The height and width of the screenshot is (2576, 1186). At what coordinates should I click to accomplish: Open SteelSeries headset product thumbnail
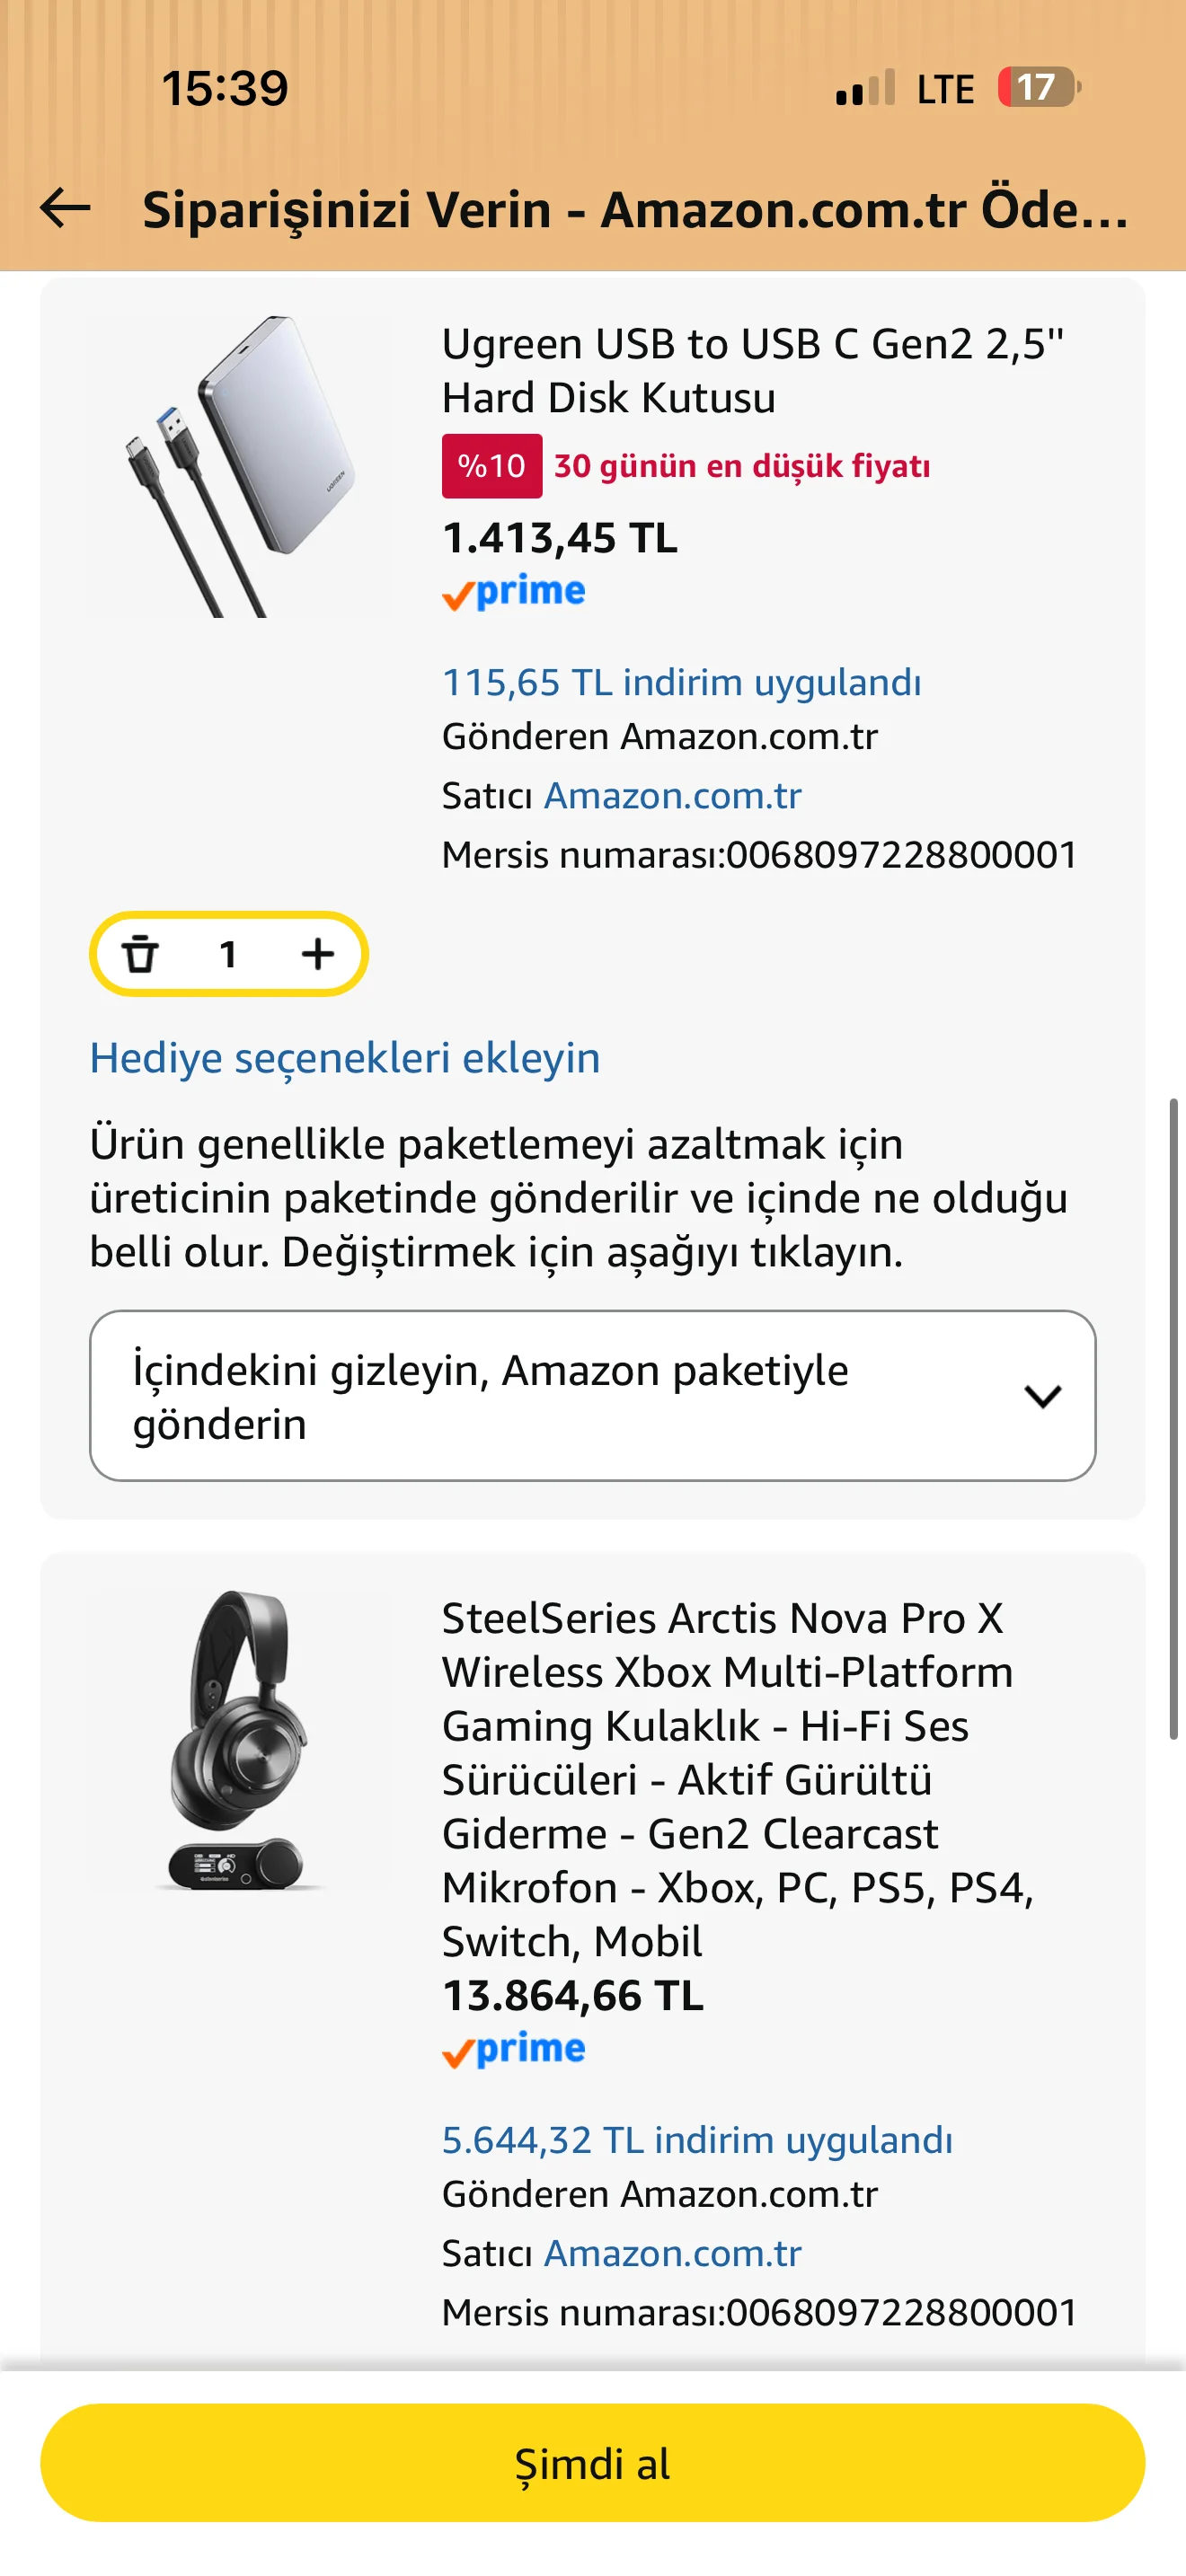pyautogui.click(x=240, y=1740)
